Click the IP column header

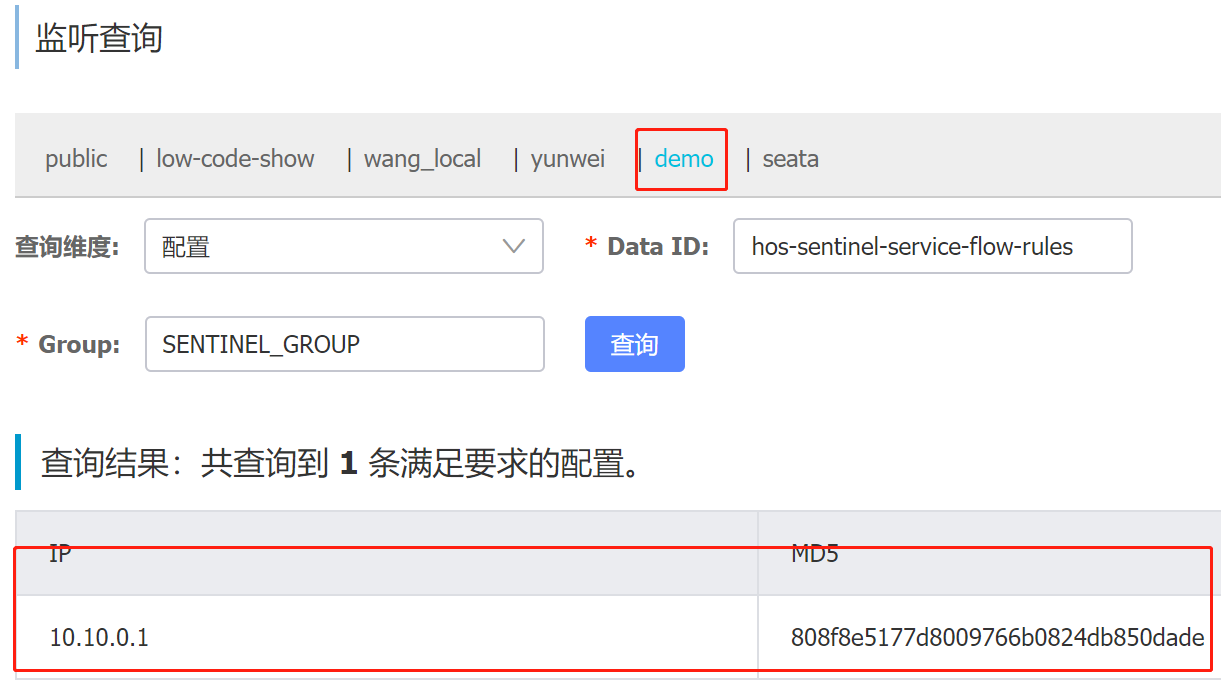pos(60,553)
